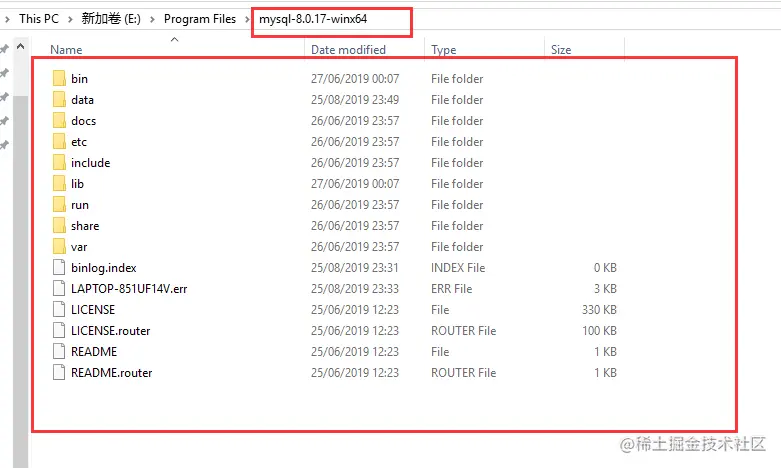This screenshot has width=781, height=468.
Task: Select the README.router file icon
Action: click(x=59, y=372)
